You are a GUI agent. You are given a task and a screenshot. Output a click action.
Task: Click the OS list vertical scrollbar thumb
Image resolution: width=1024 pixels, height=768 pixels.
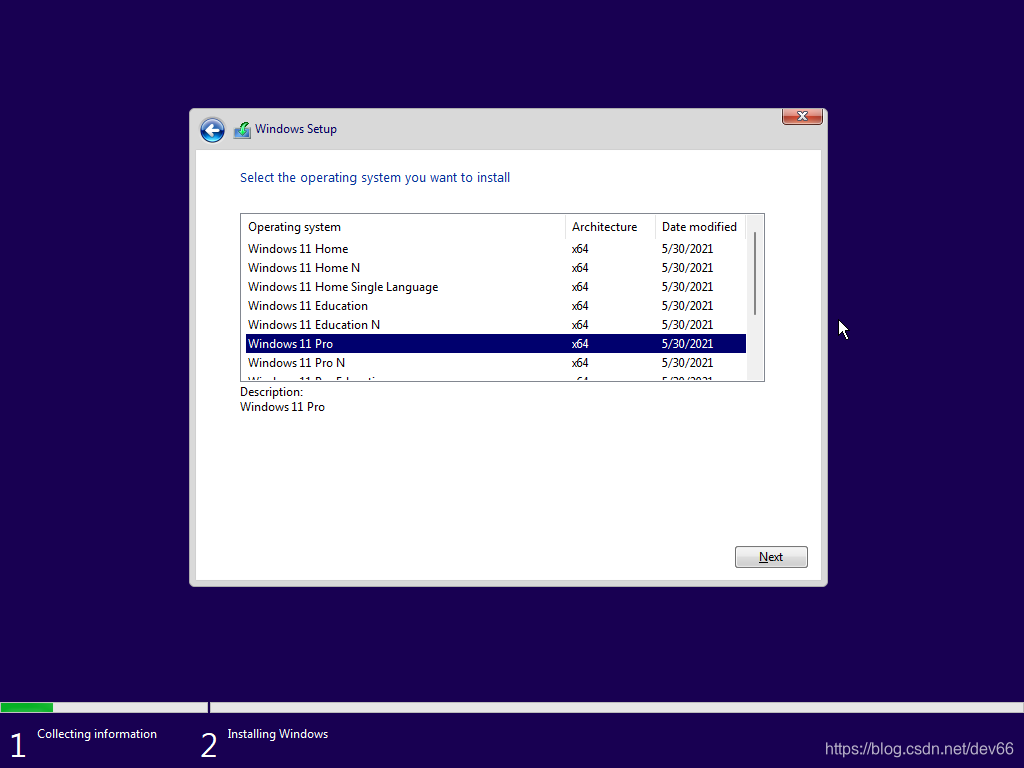pyautogui.click(x=755, y=273)
